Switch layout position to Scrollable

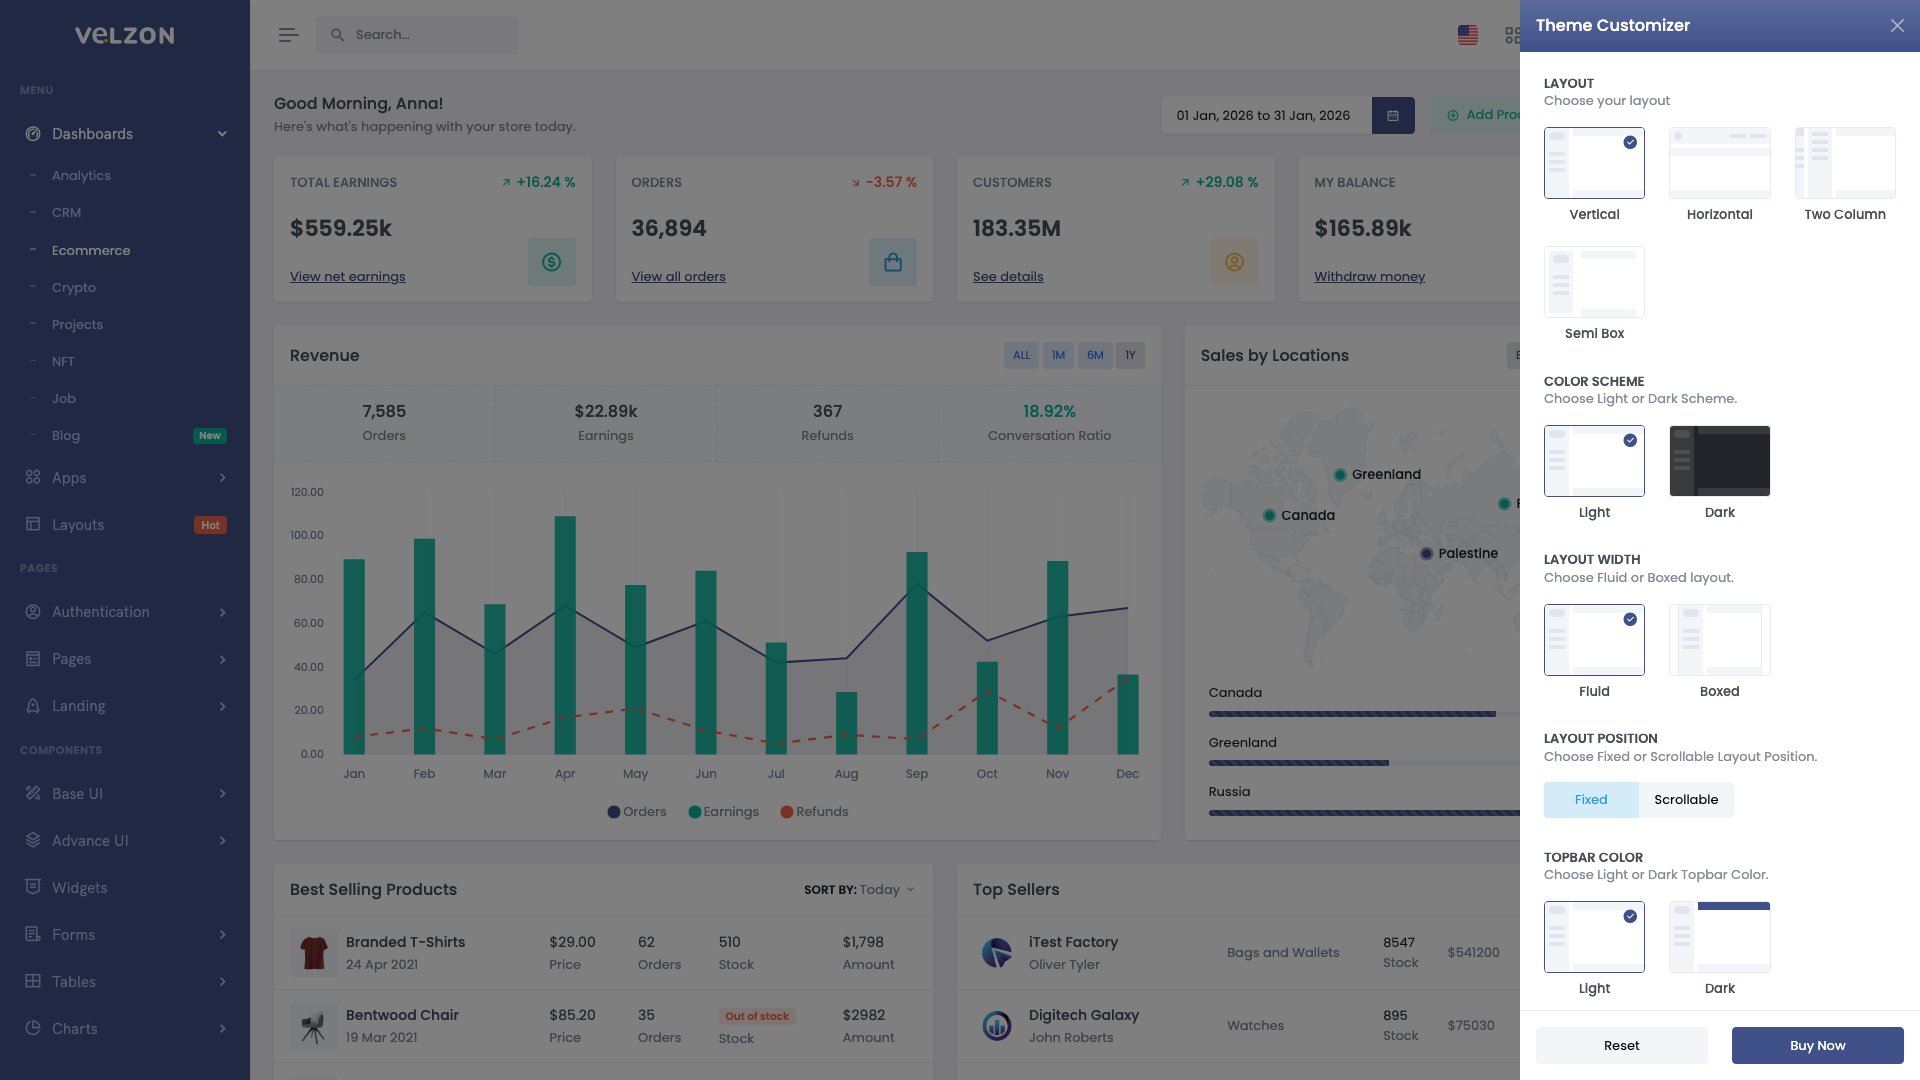pyautogui.click(x=1686, y=799)
